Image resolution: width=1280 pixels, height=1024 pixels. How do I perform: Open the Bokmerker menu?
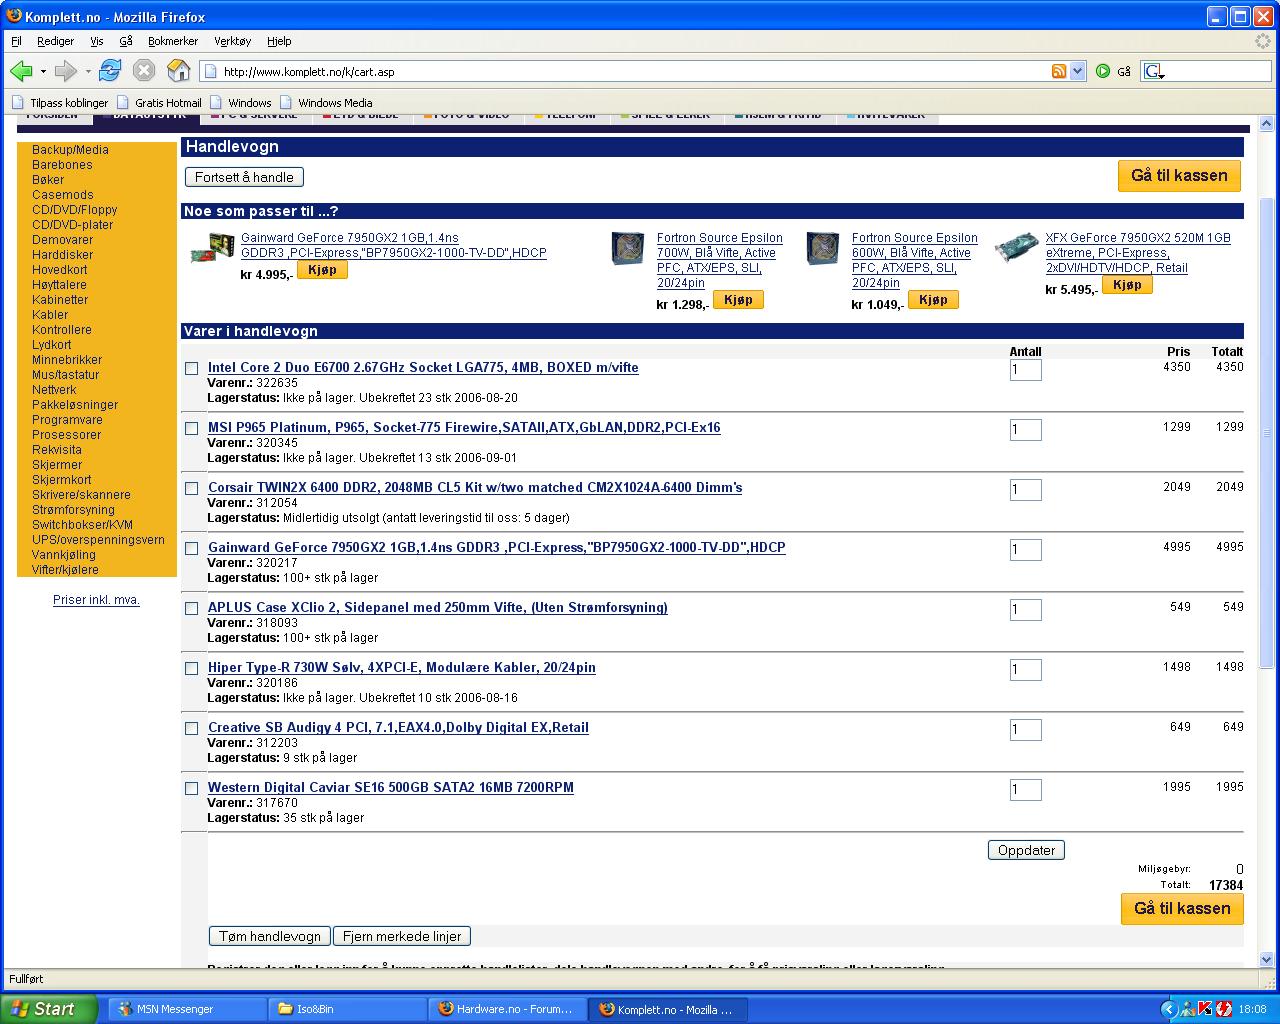173,41
